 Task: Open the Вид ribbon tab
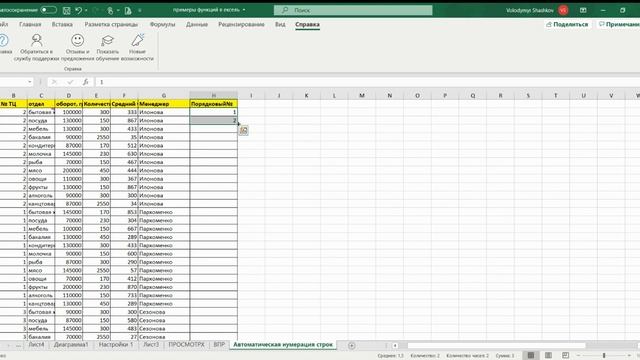pos(280,24)
